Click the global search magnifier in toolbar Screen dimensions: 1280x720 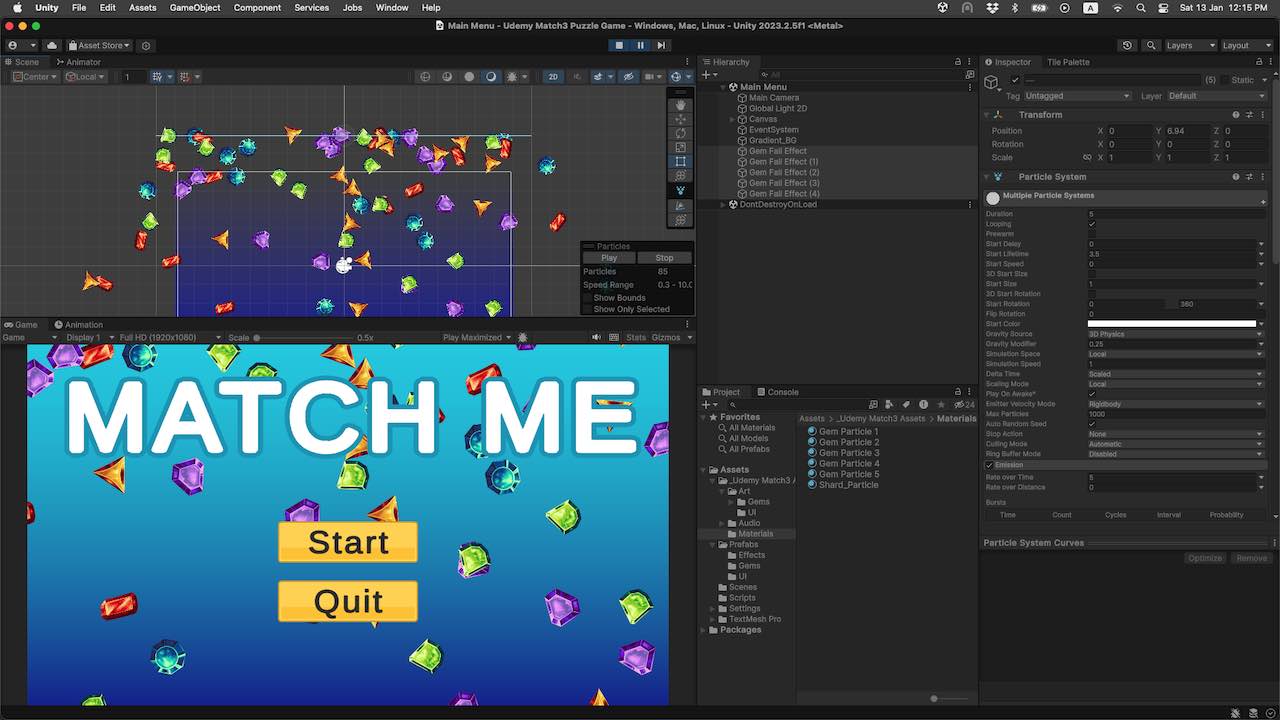tap(1152, 46)
